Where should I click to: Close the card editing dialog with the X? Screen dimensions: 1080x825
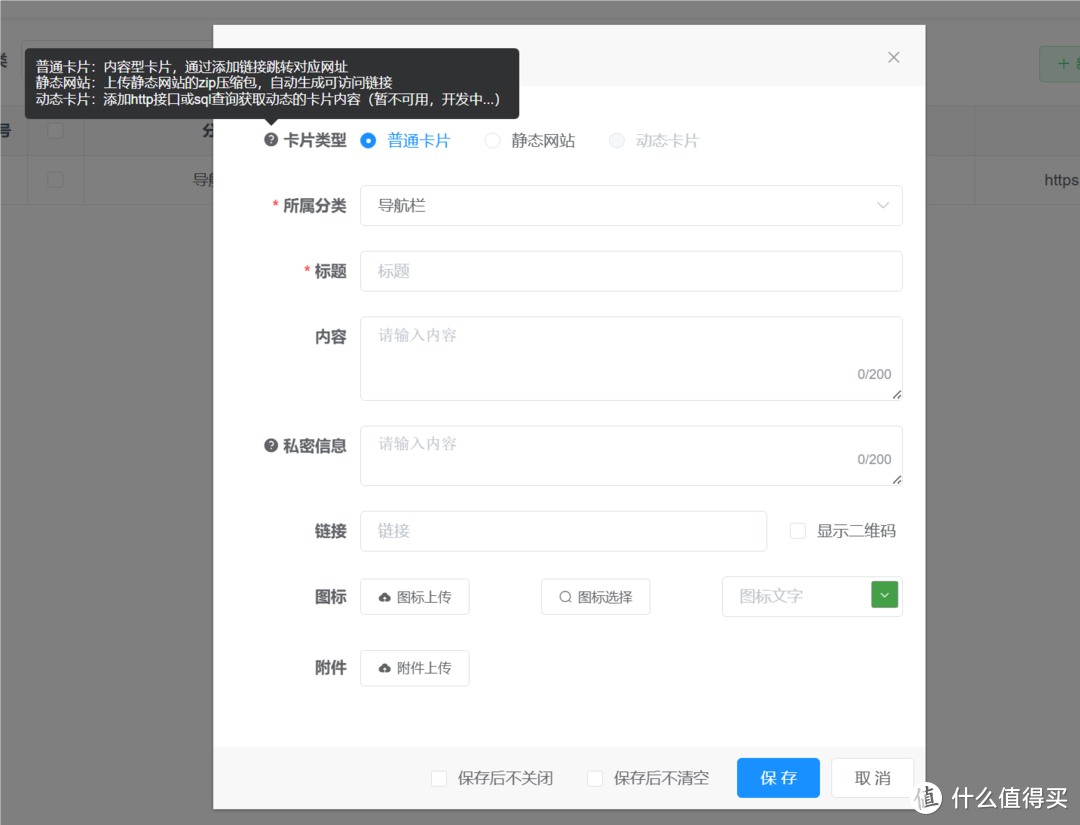[893, 57]
